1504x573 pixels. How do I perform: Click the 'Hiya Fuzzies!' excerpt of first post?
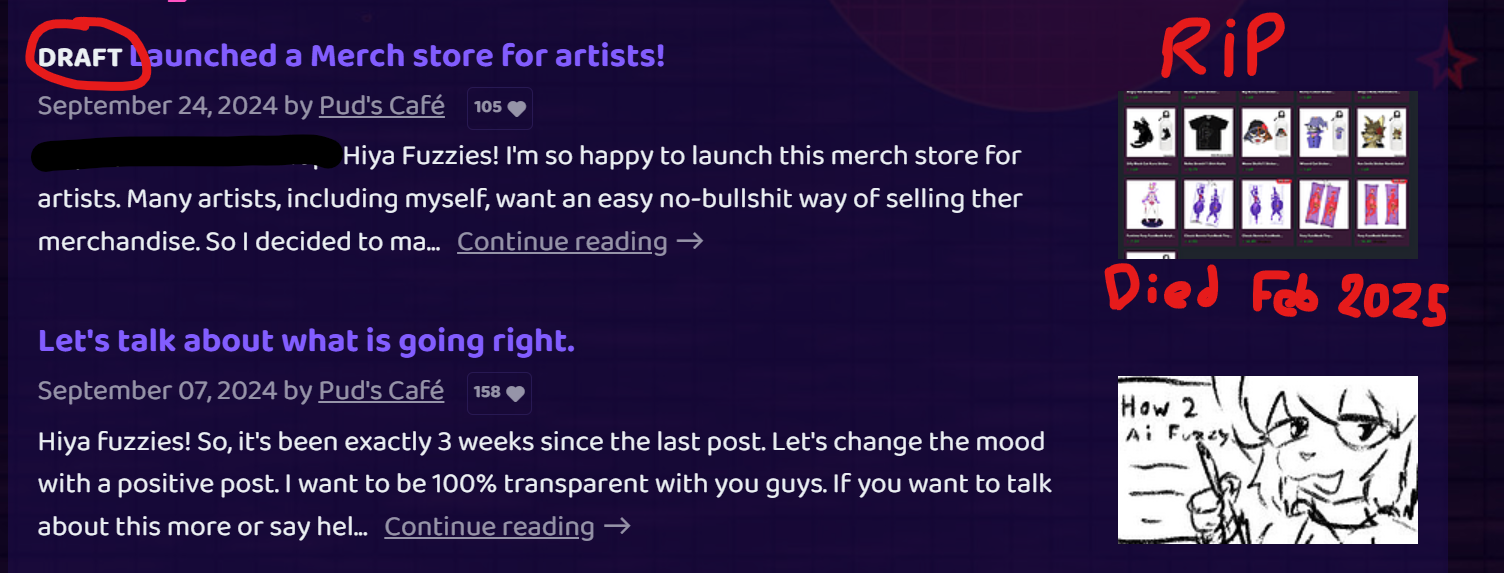(421, 157)
